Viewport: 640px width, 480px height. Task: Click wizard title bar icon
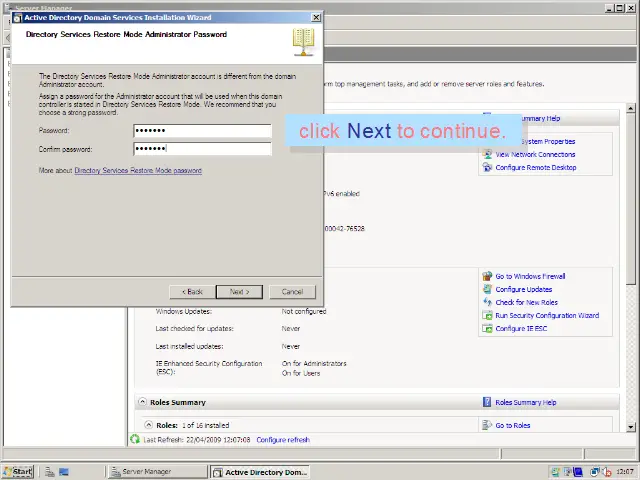pyautogui.click(x=18, y=18)
